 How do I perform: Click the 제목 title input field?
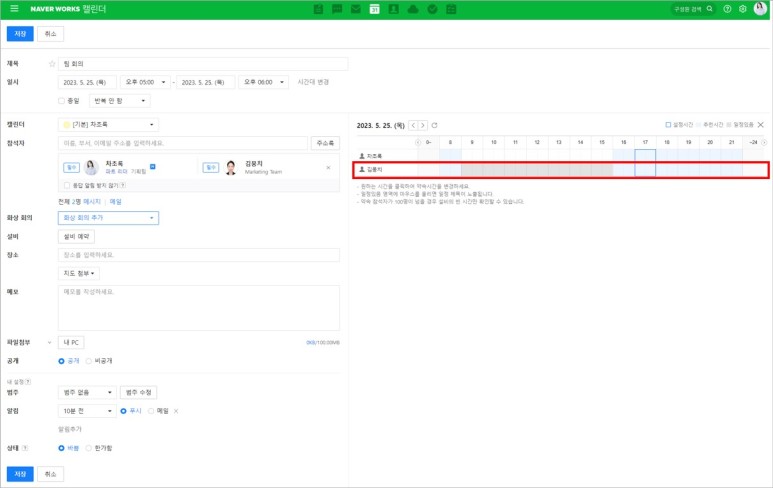coord(203,64)
